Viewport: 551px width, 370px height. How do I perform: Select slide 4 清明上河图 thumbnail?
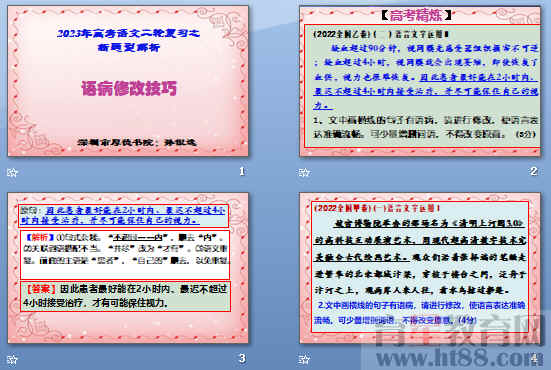coord(420,267)
